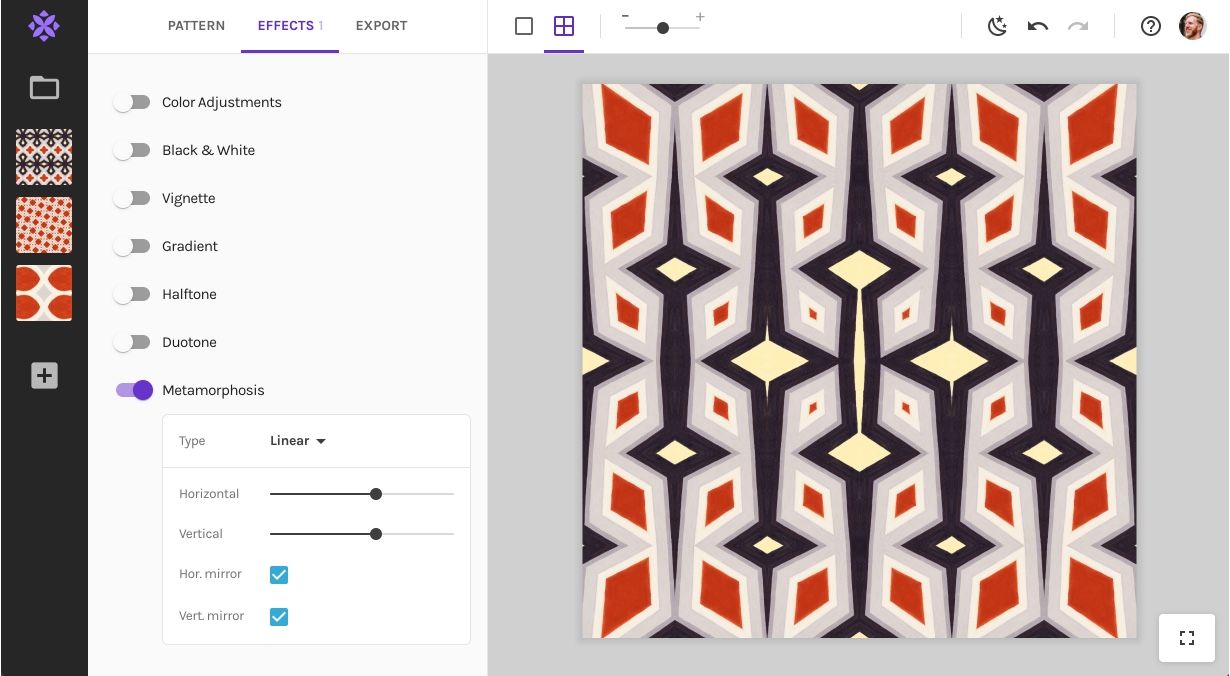Open user profile avatar
Screen dimensions: 1230x676
click(x=1192, y=26)
